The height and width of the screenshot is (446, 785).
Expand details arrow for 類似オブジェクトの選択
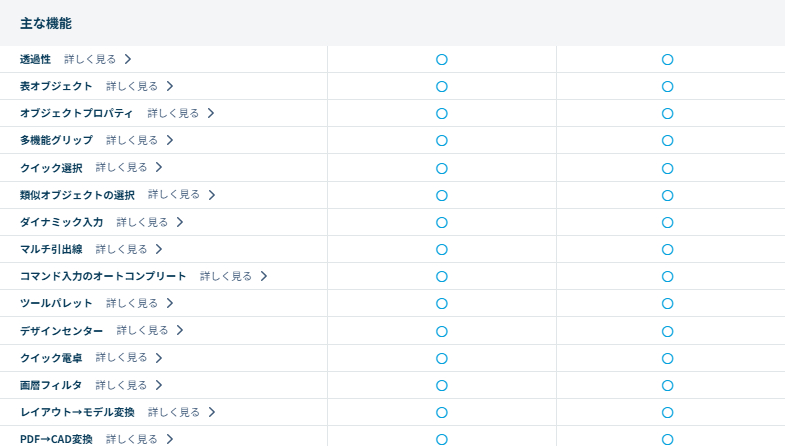pyautogui.click(x=212, y=195)
